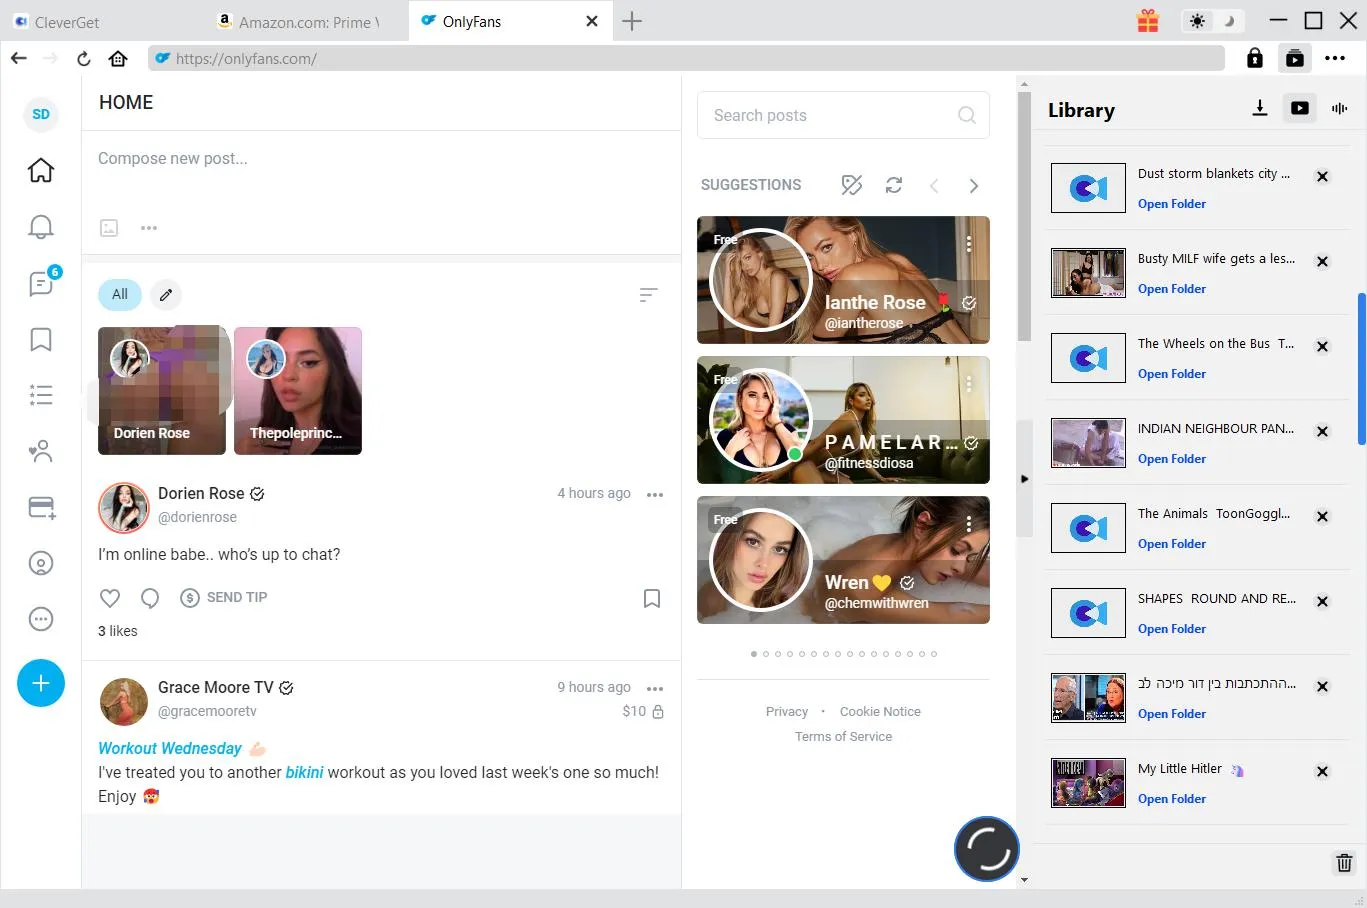
Task: Like the Dorien Rose post
Action: tap(110, 598)
